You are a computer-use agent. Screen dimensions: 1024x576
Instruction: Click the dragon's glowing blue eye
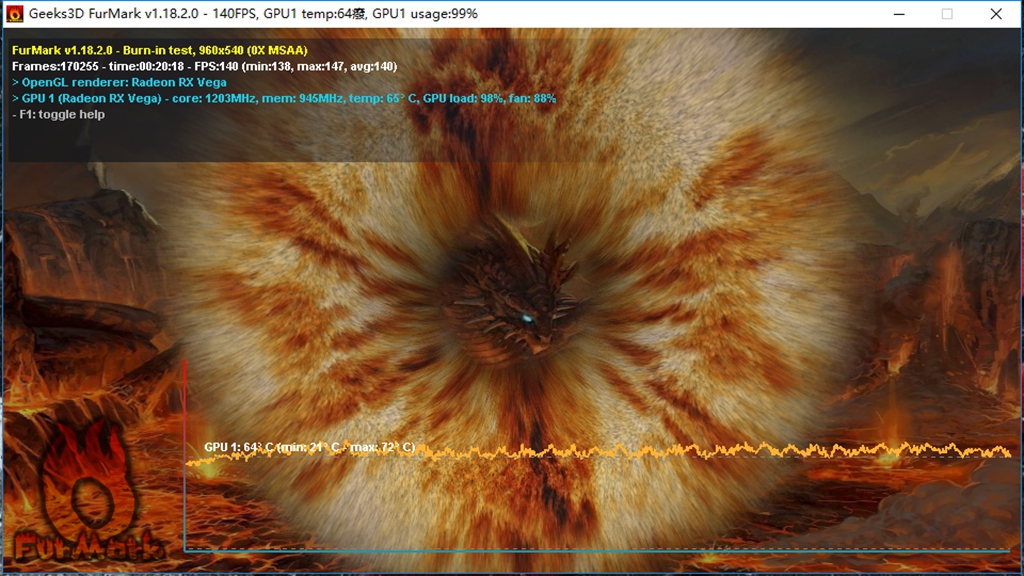[526, 319]
